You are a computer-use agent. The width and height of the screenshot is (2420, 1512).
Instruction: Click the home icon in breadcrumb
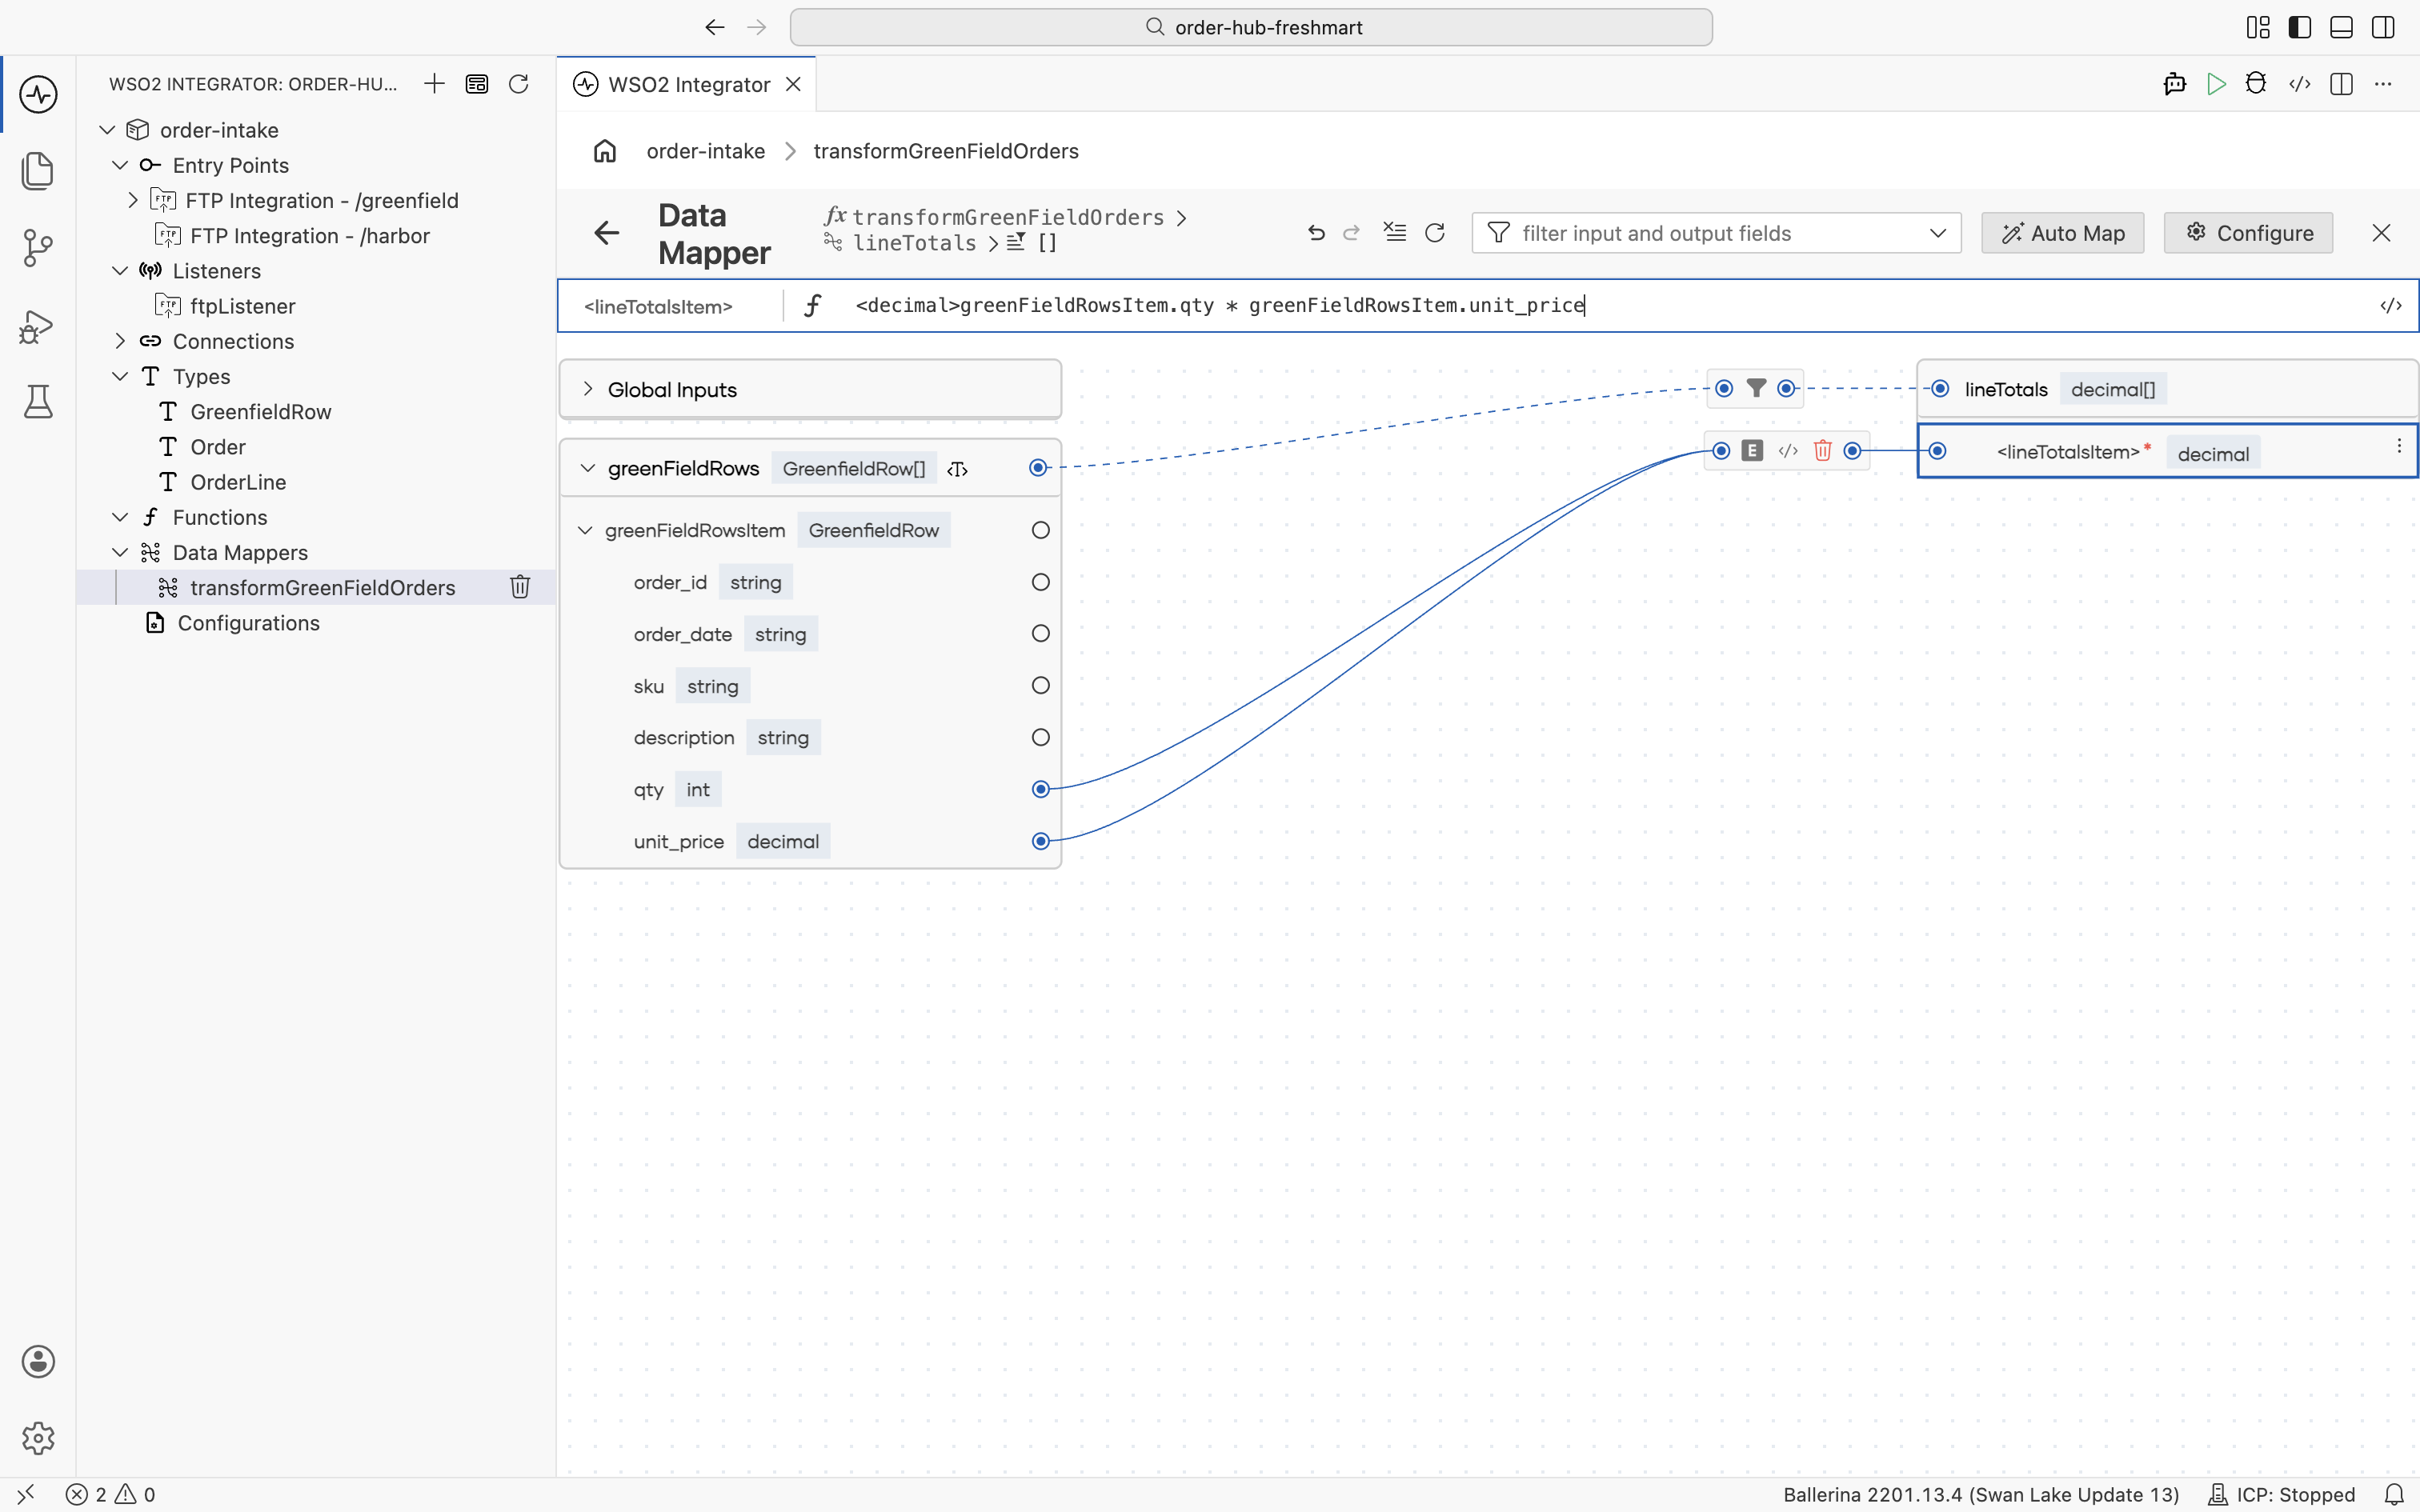[x=605, y=151]
